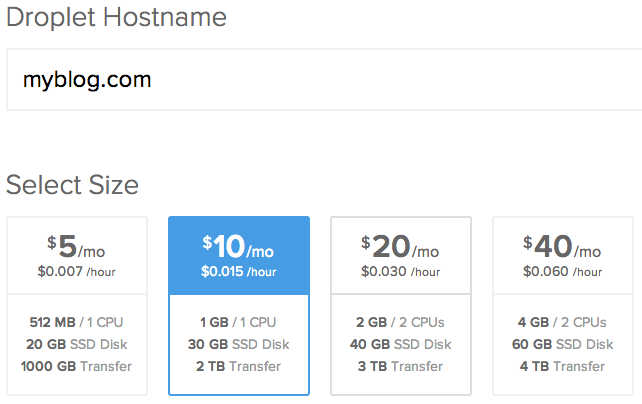Image resolution: width=642 pixels, height=404 pixels.
Task: Click the Select Size heading
Action: (x=72, y=185)
